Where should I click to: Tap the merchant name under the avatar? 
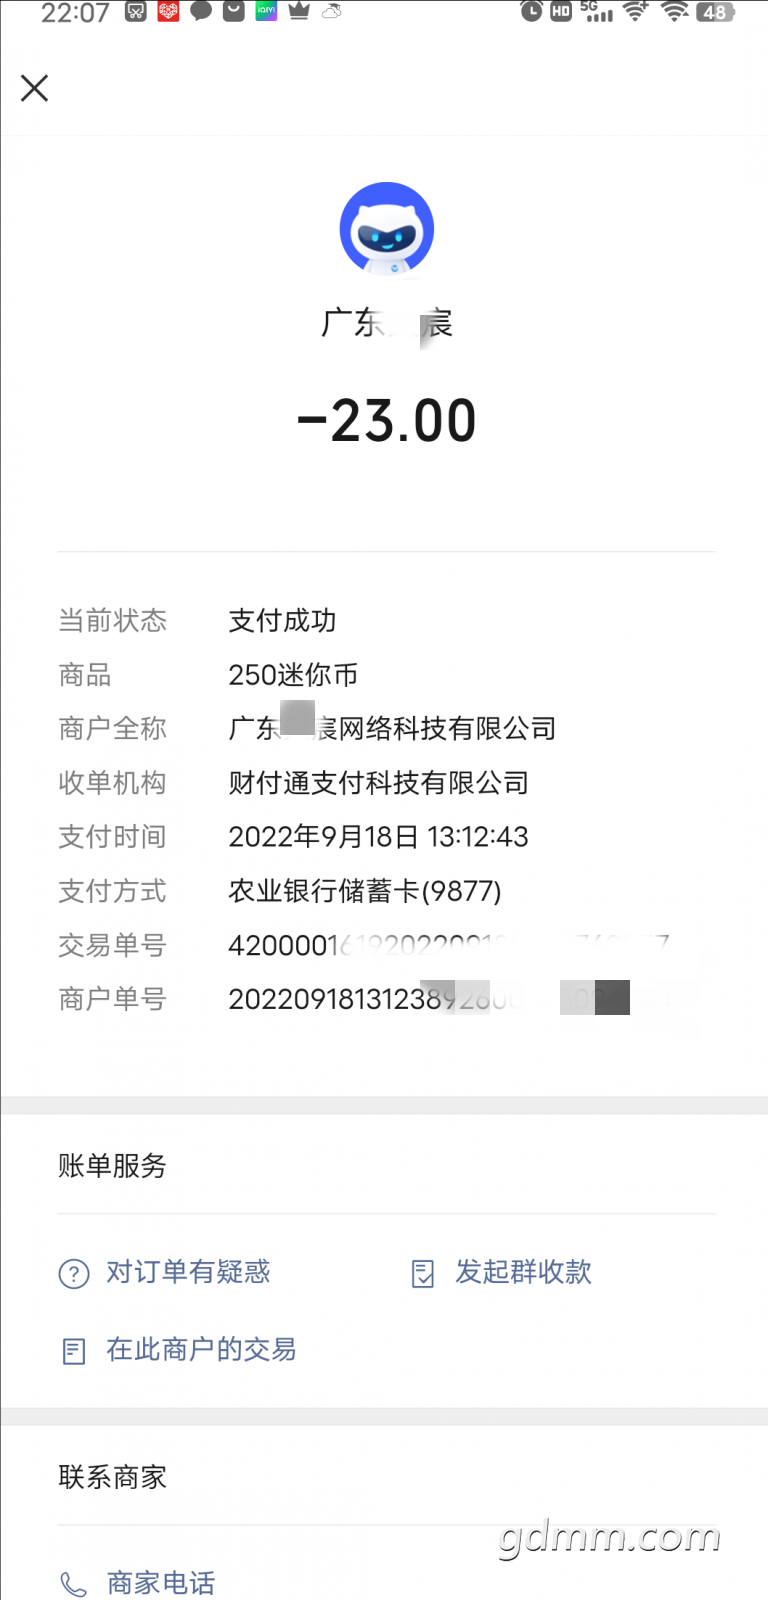pyautogui.click(x=387, y=324)
